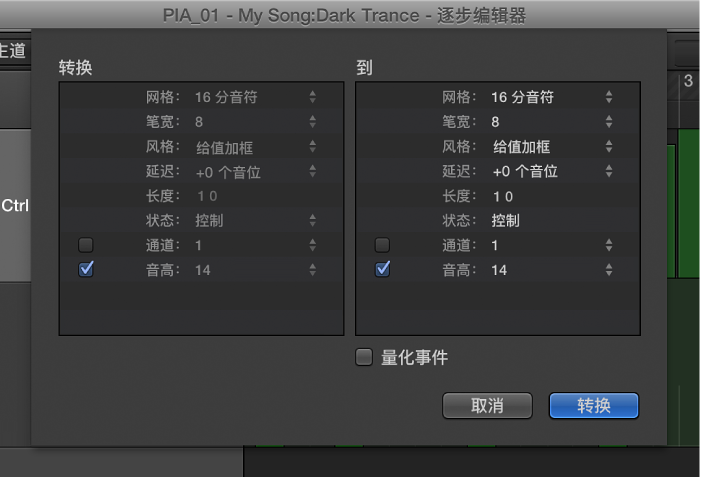The image size is (702, 480).
Task: Uncheck 音高 checkbox in left 转换 panel
Action: point(86,269)
